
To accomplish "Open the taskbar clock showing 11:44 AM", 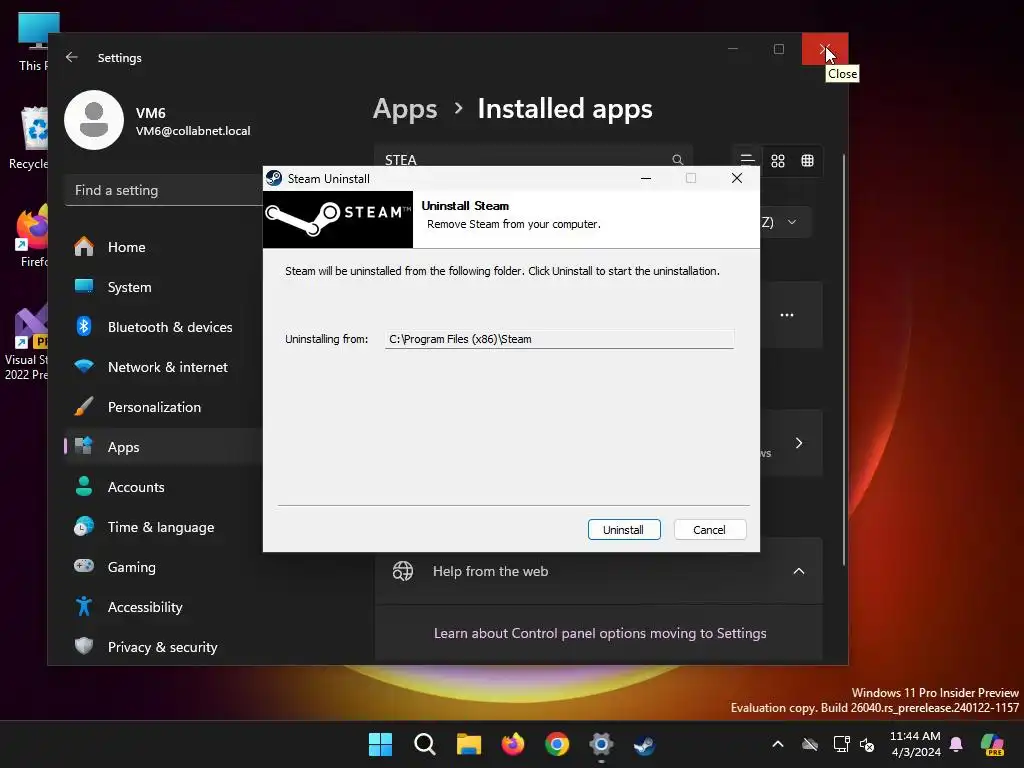I will click(x=916, y=744).
